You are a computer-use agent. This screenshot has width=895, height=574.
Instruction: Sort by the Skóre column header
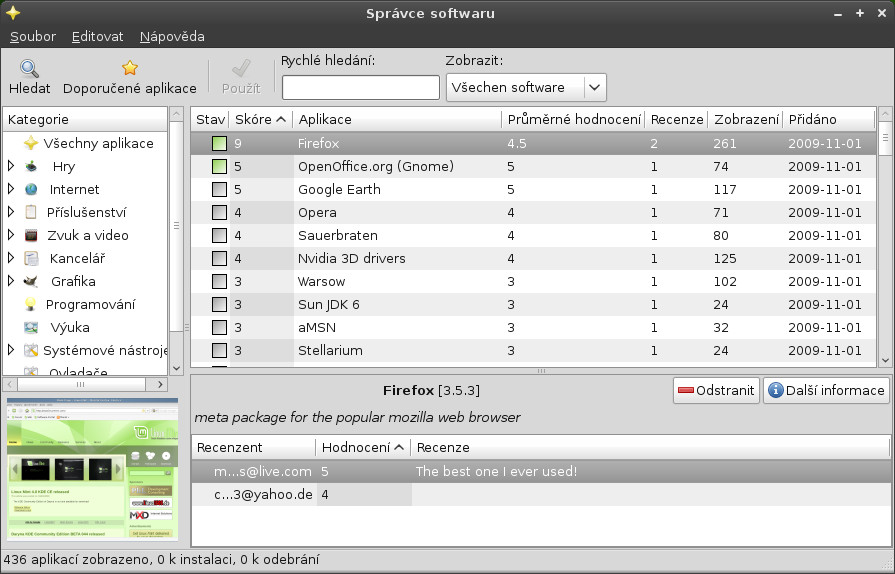click(x=260, y=119)
